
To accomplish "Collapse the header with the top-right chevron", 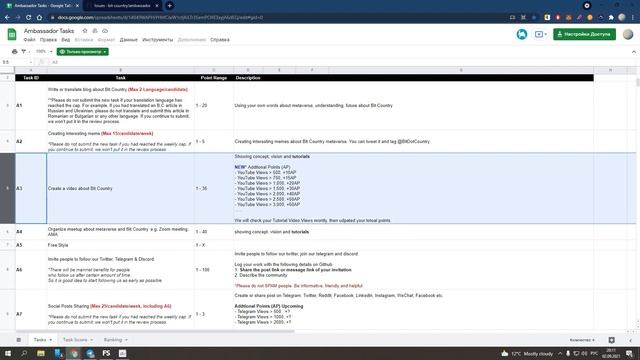I will pyautogui.click(x=633, y=52).
